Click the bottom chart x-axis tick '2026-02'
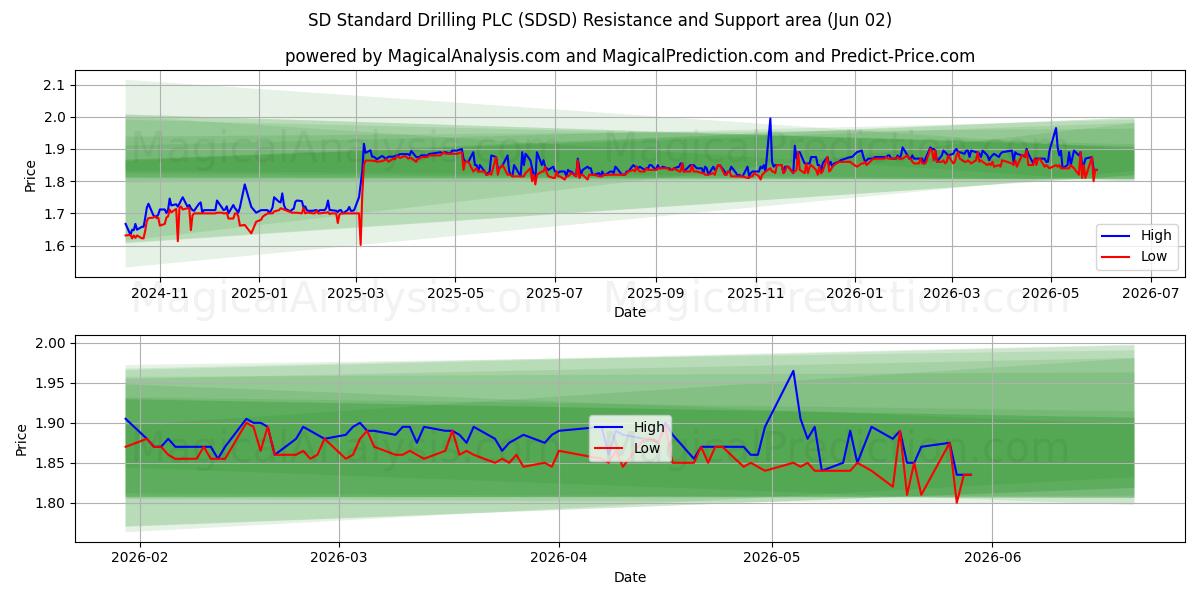Screen dimensions: 1200x600 pos(140,558)
